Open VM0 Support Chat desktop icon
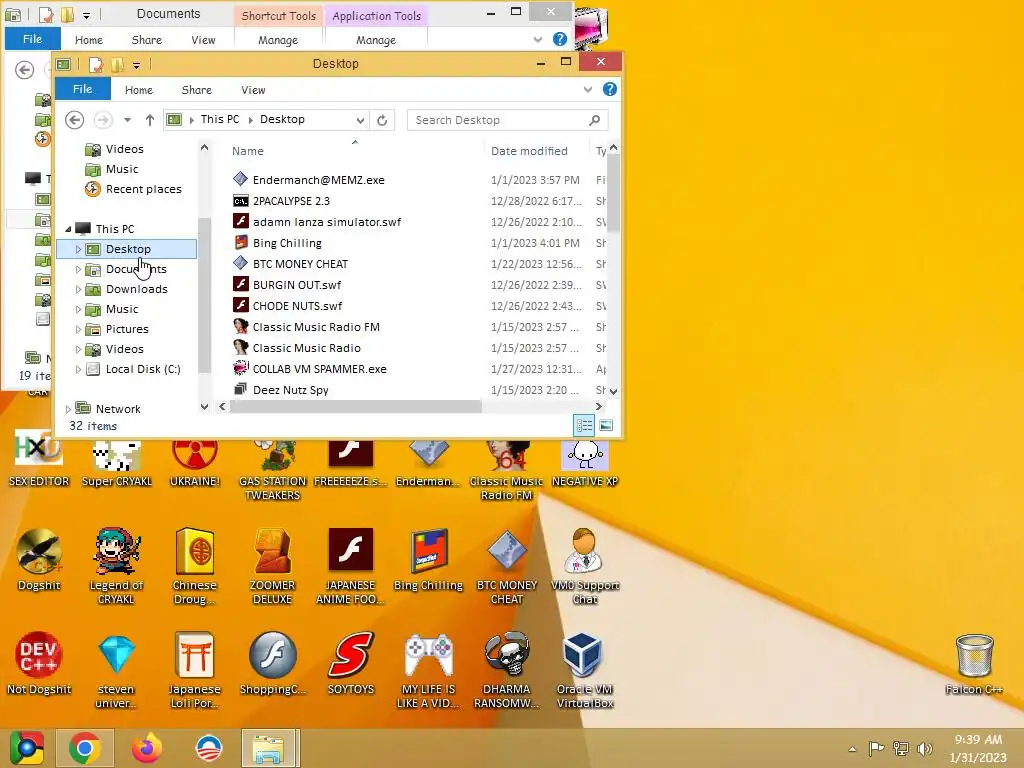 584,566
